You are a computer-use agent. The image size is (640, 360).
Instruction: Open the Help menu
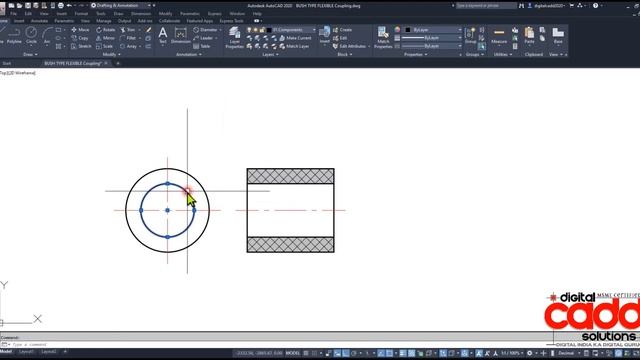click(257, 13)
